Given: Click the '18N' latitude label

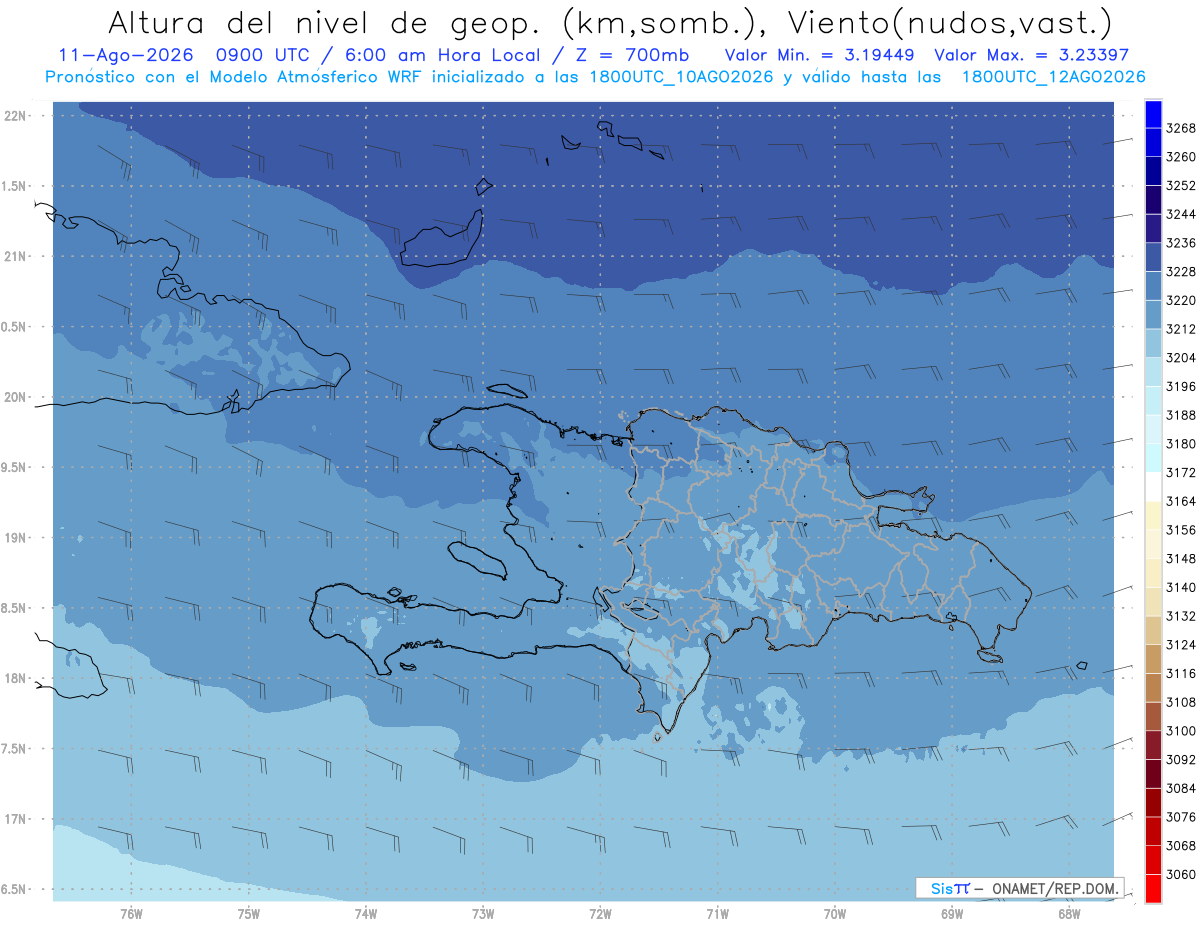Looking at the screenshot, I should 15,679.
